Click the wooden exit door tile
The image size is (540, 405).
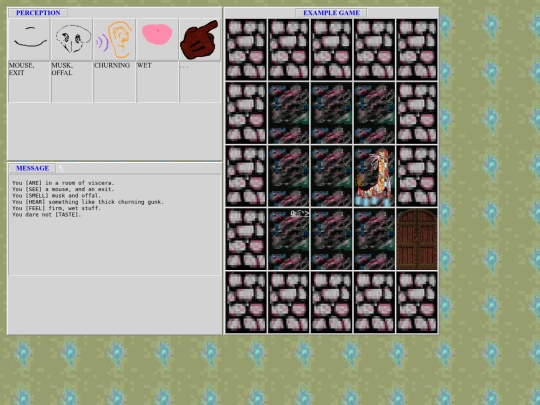pyautogui.click(x=417, y=239)
